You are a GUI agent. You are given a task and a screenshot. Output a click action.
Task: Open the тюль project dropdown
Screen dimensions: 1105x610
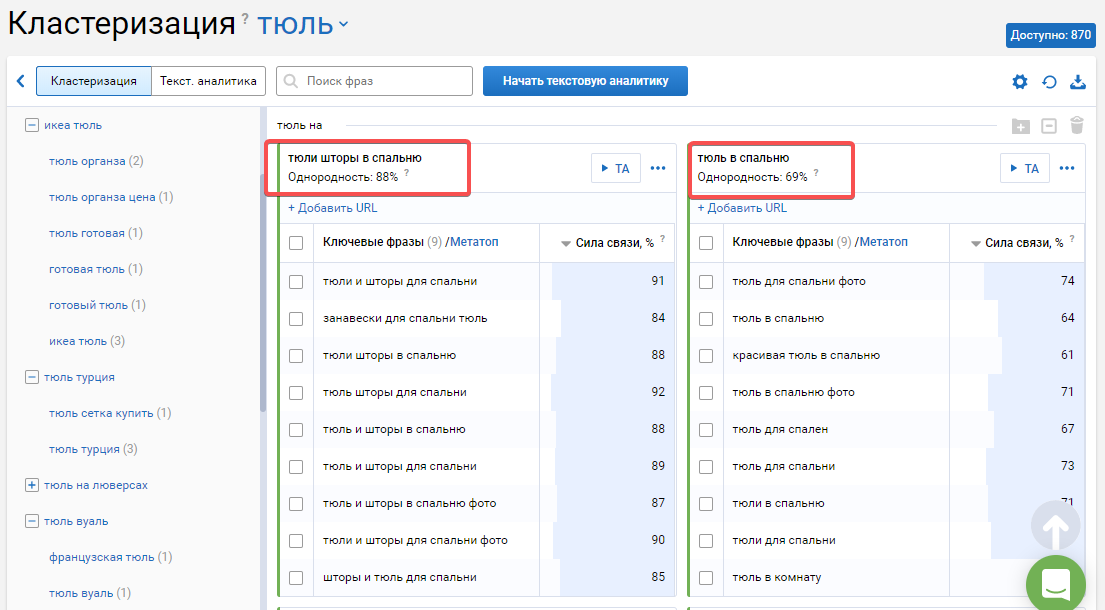[x=302, y=25]
